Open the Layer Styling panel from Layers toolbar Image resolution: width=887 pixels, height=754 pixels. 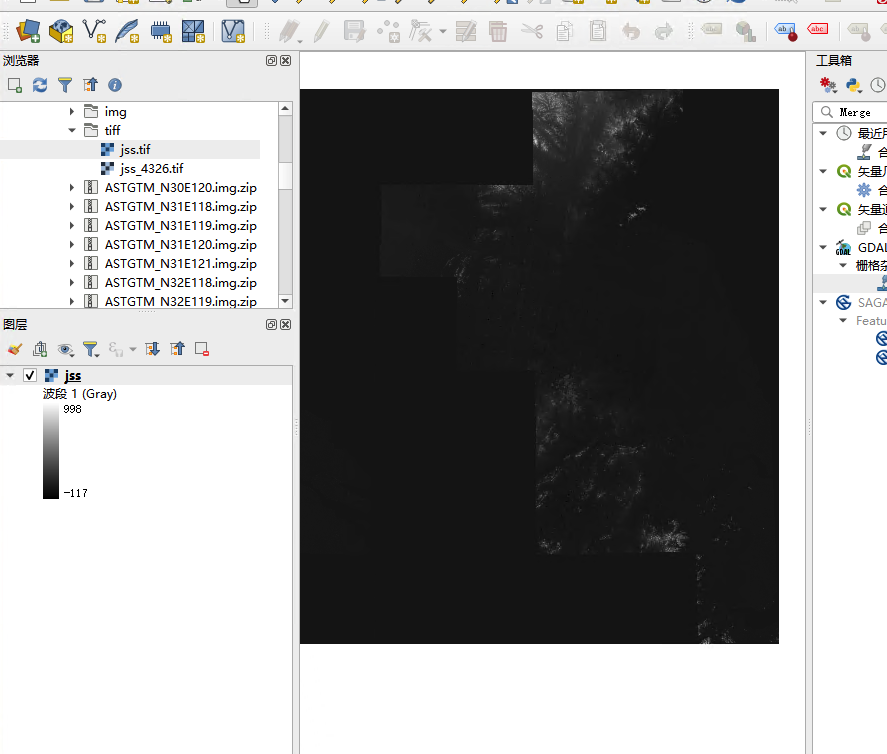(13, 349)
